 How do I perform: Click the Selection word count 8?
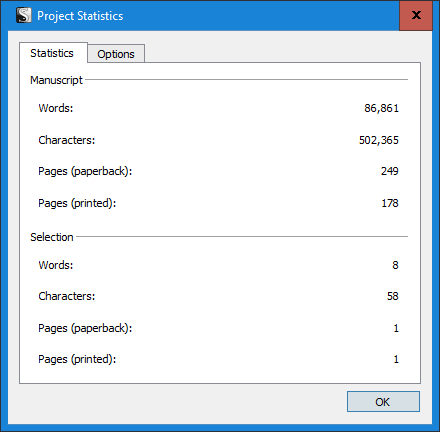coord(395,265)
